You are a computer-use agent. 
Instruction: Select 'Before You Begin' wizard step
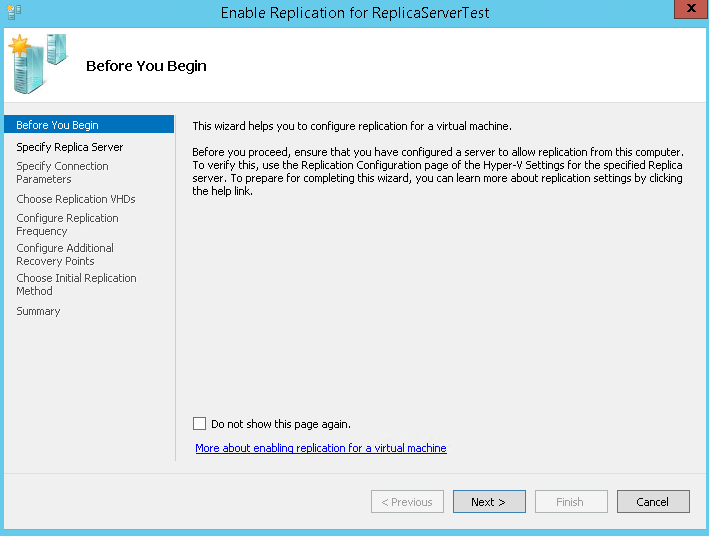tap(89, 124)
